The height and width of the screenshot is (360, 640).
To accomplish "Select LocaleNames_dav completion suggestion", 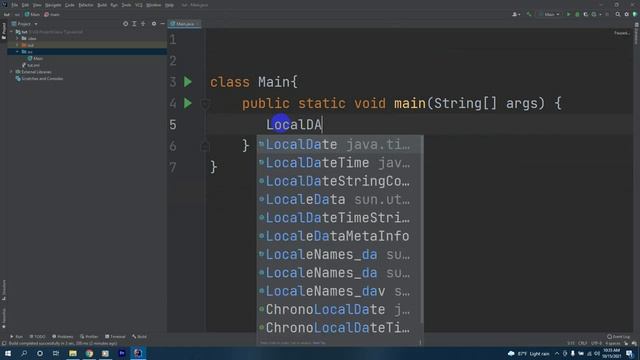I will click(338, 291).
